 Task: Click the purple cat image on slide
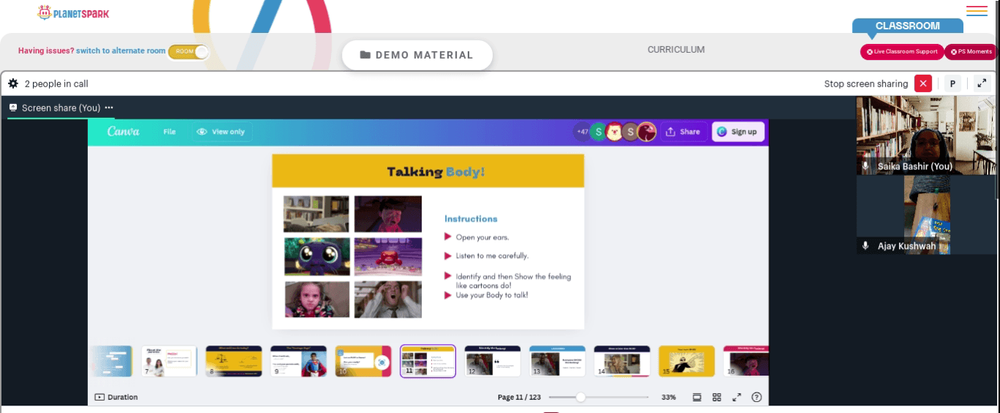(317, 256)
